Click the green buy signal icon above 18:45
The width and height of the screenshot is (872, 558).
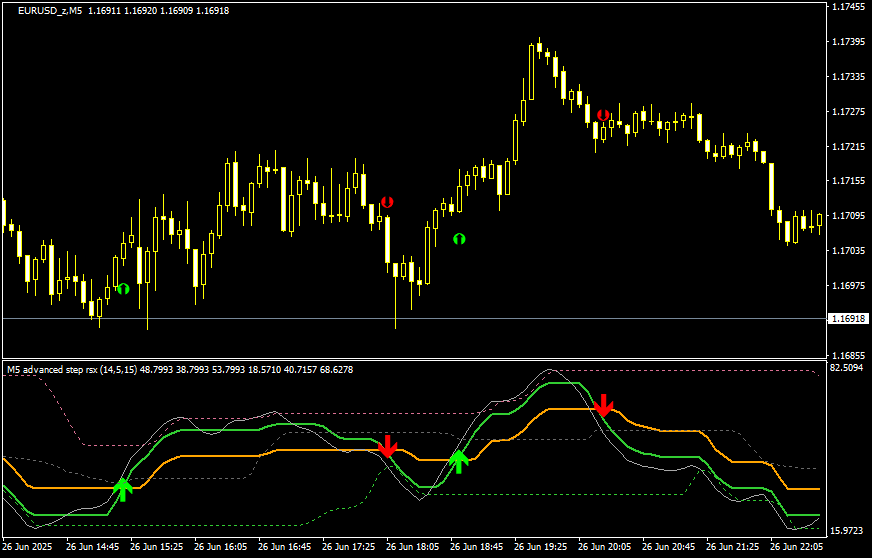click(459, 239)
